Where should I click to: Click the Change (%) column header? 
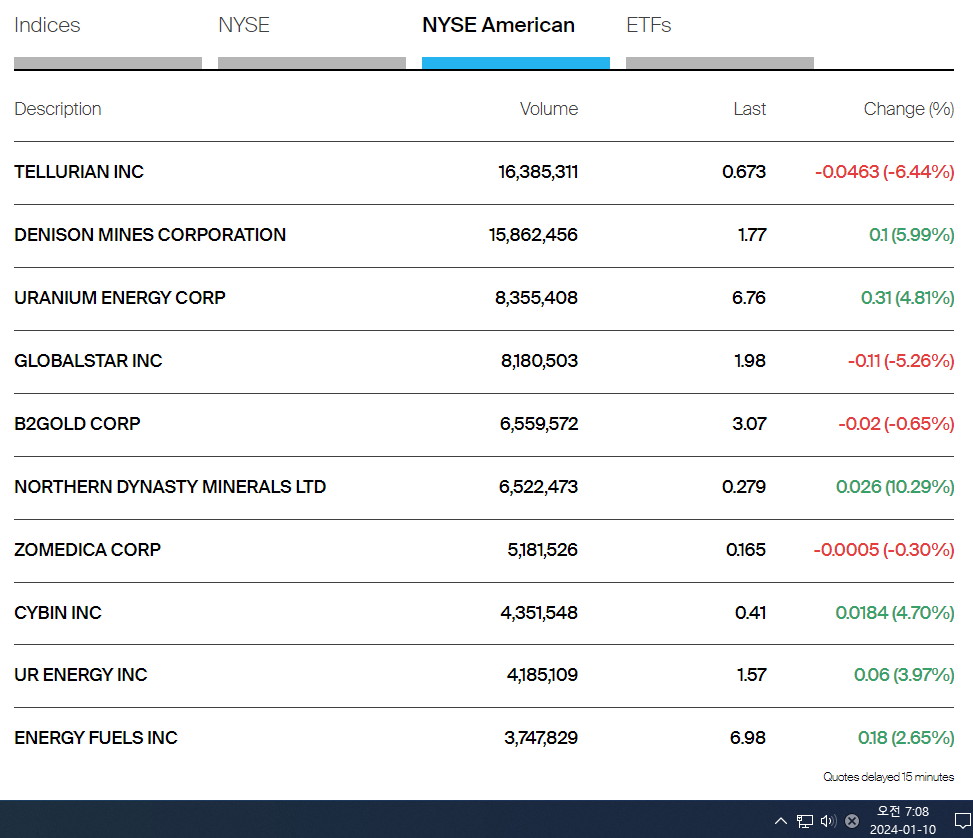[908, 109]
